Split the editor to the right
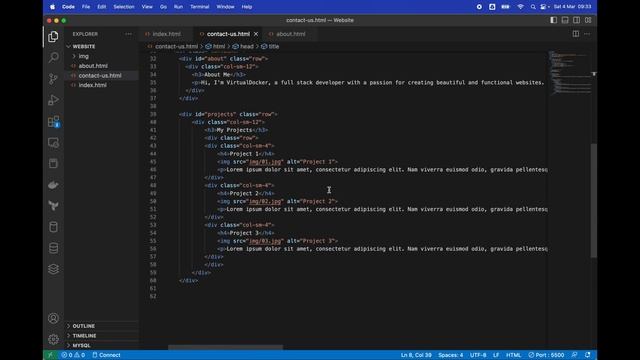This screenshot has width=640, height=360. 576,34
